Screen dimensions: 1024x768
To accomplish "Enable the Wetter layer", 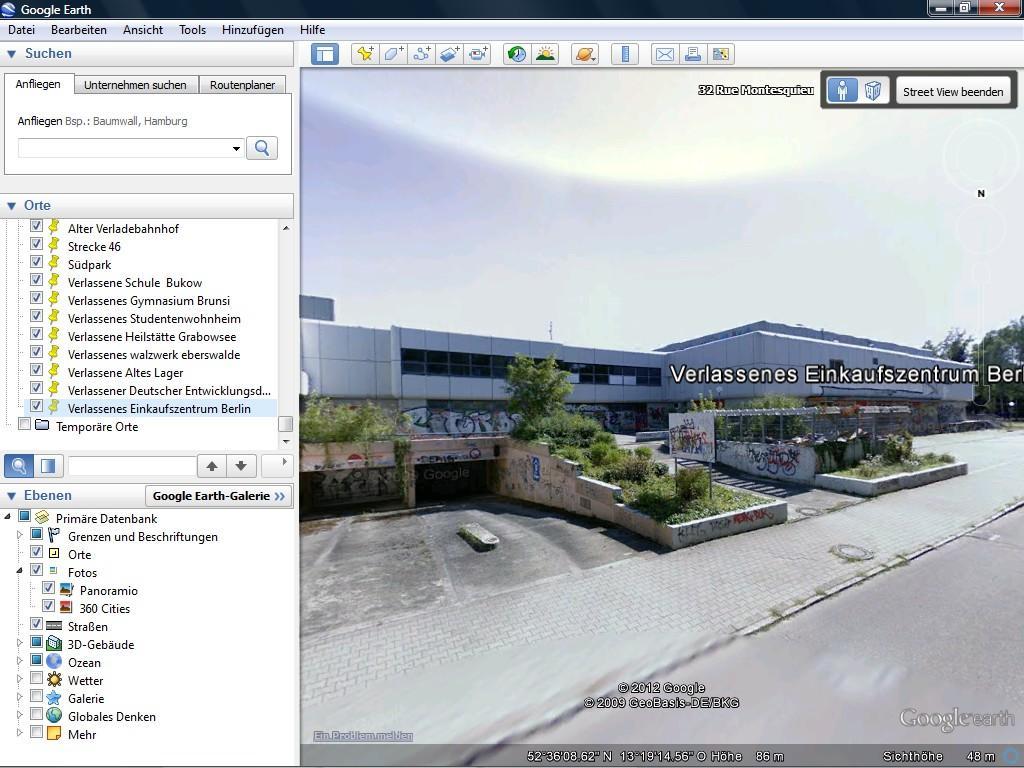I will point(37,678).
